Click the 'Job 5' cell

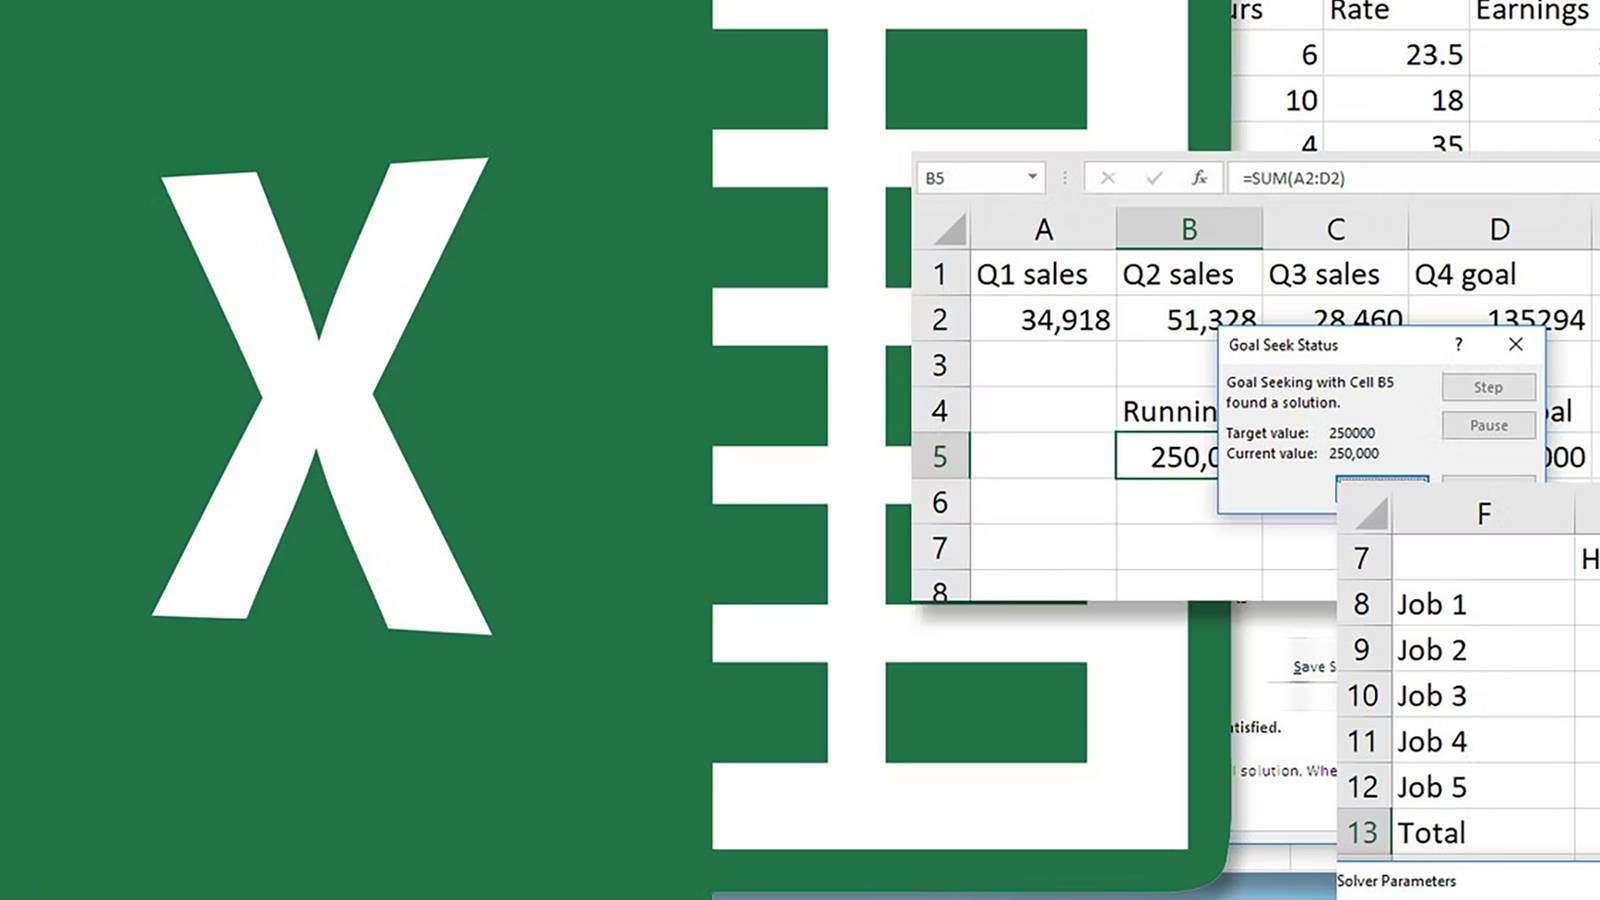(1483, 787)
